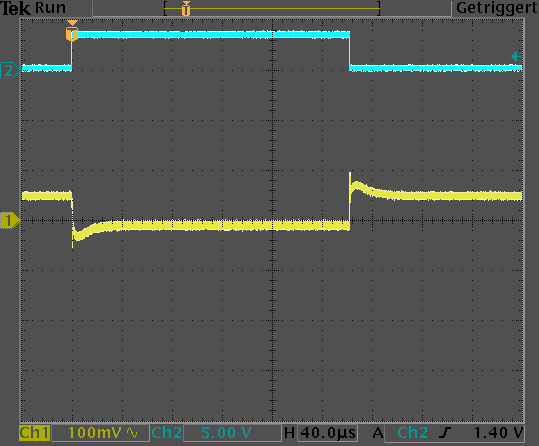The image size is (539, 446).
Task: Click the trigger source Ch2 readout
Action: 412,433
